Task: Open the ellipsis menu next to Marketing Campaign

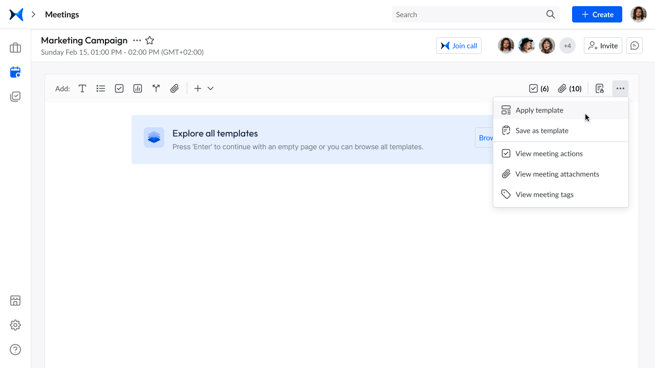Action: coord(137,41)
